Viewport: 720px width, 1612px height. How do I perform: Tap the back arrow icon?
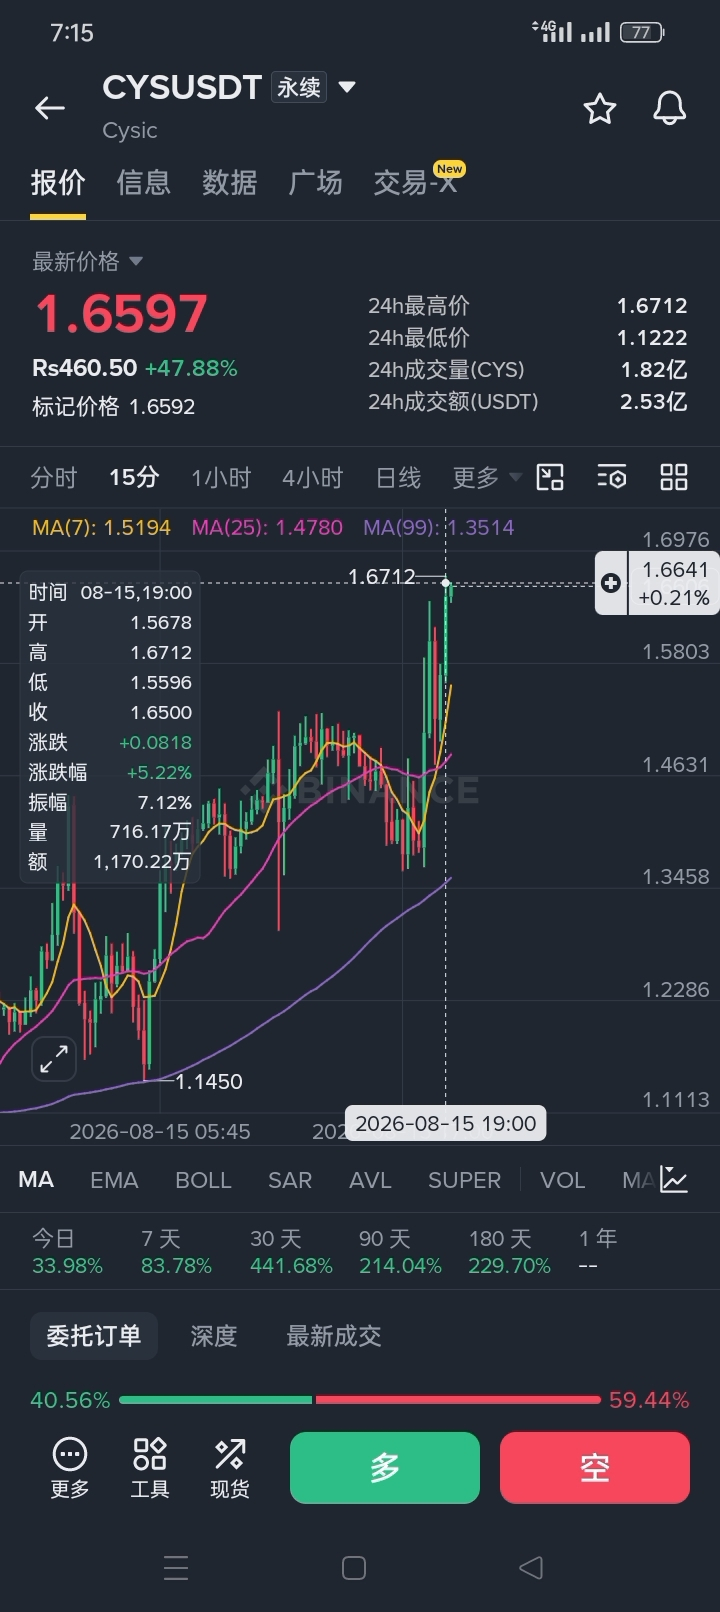click(50, 108)
